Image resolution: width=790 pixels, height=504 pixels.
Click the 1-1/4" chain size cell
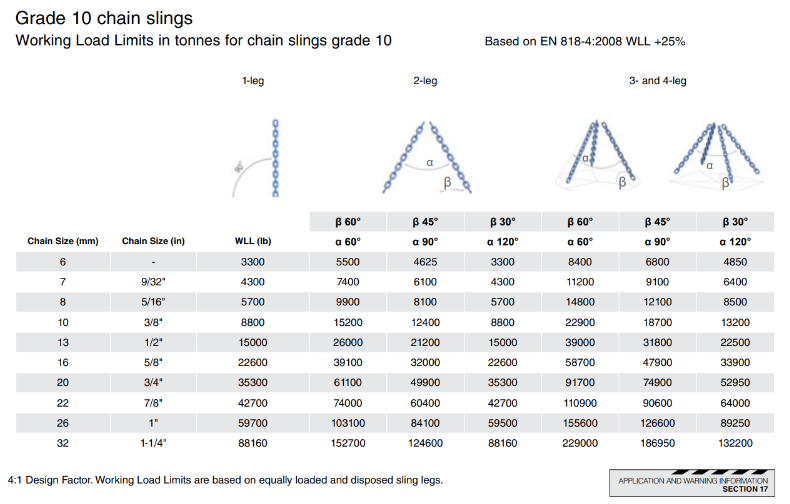point(153,441)
